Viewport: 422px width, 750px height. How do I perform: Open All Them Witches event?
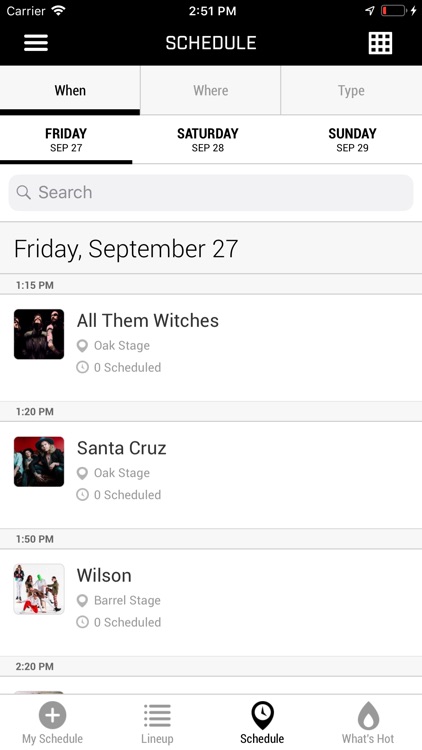(211, 348)
